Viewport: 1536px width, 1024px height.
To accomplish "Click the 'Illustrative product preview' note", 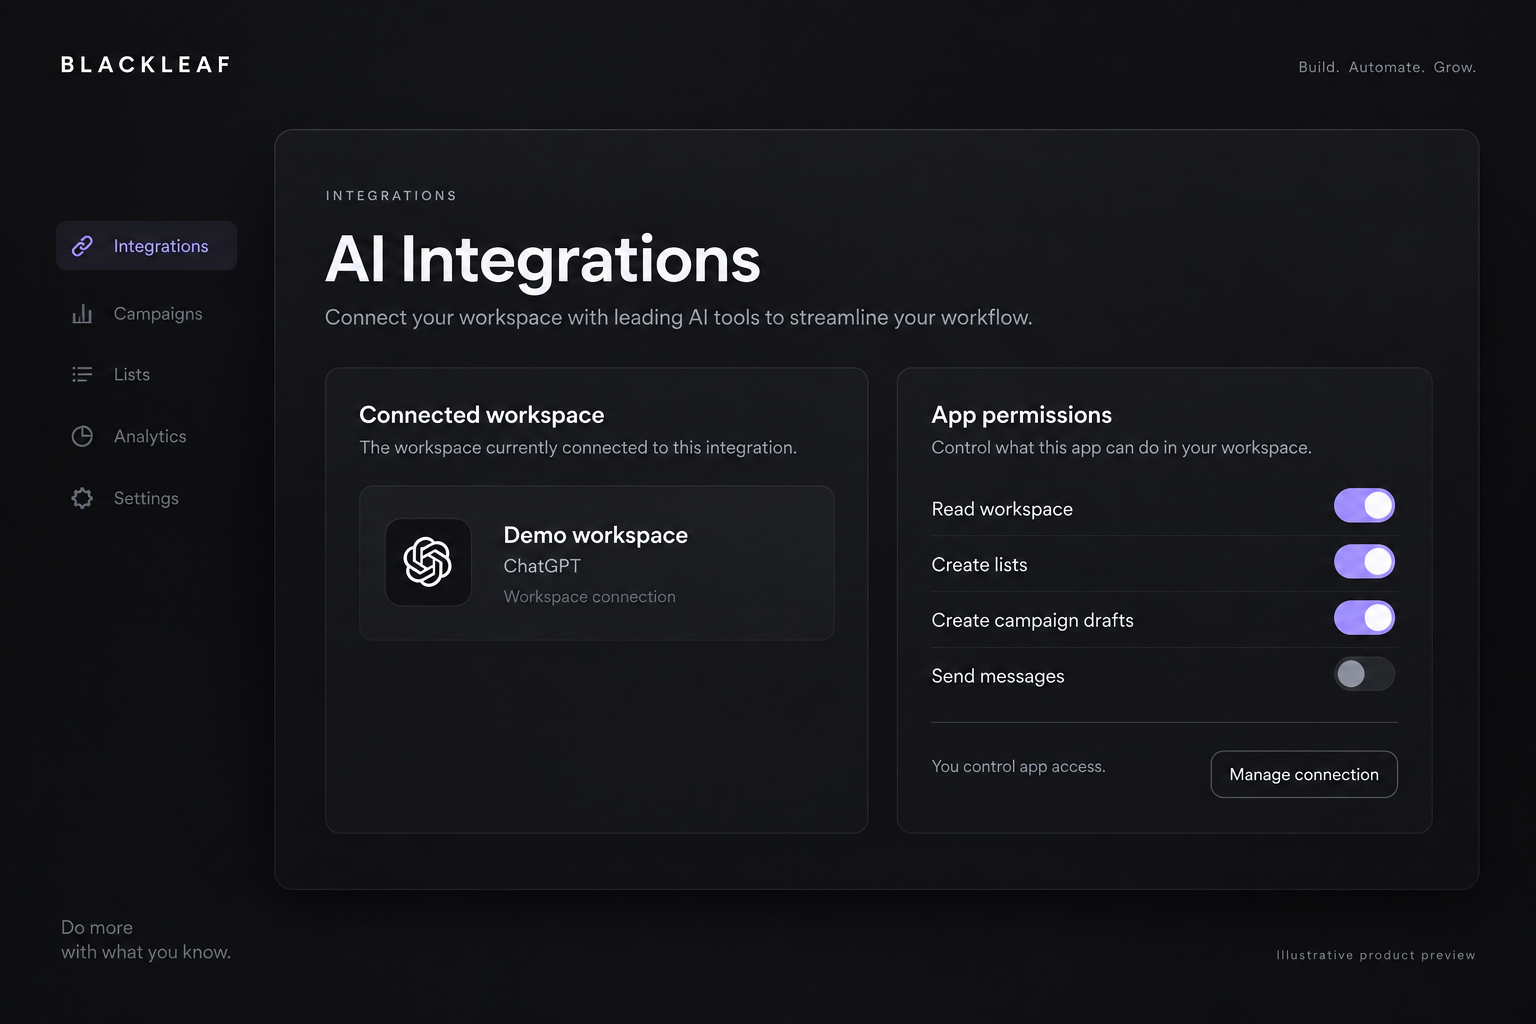I will 1376,955.
